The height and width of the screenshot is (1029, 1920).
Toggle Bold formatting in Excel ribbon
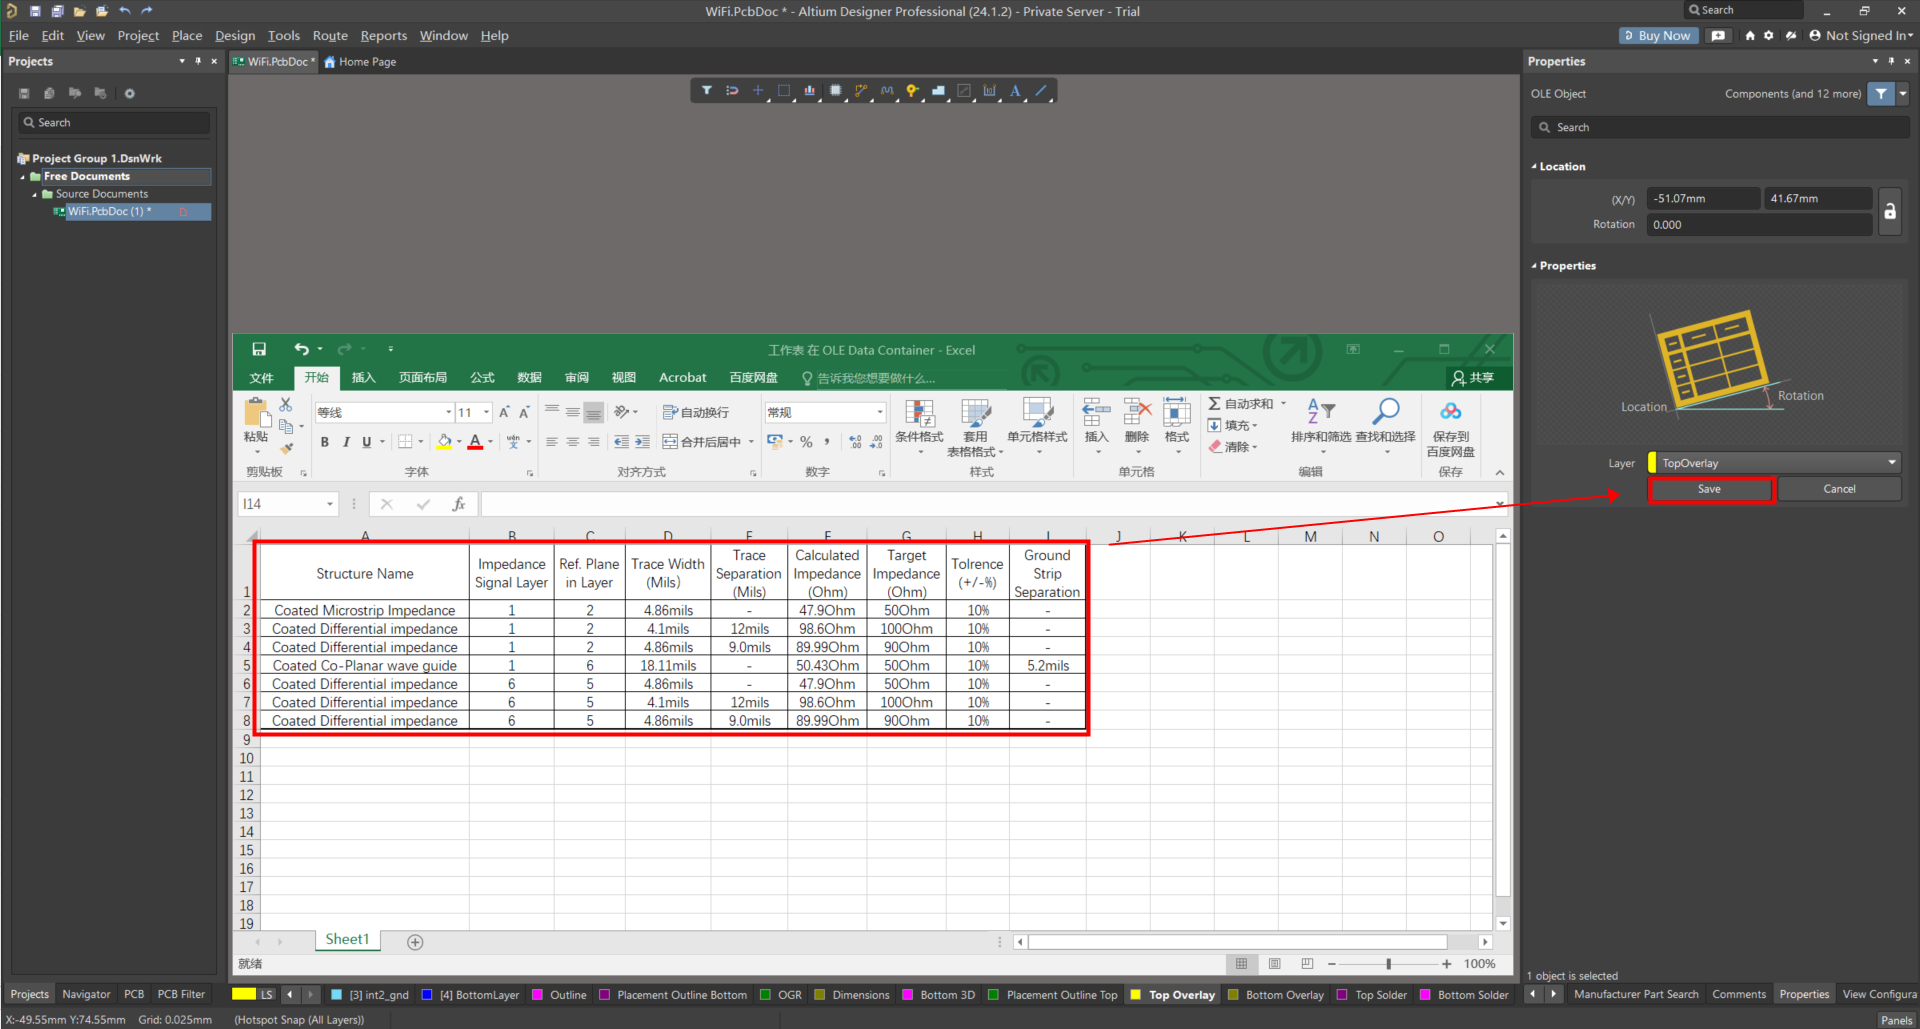coord(324,442)
